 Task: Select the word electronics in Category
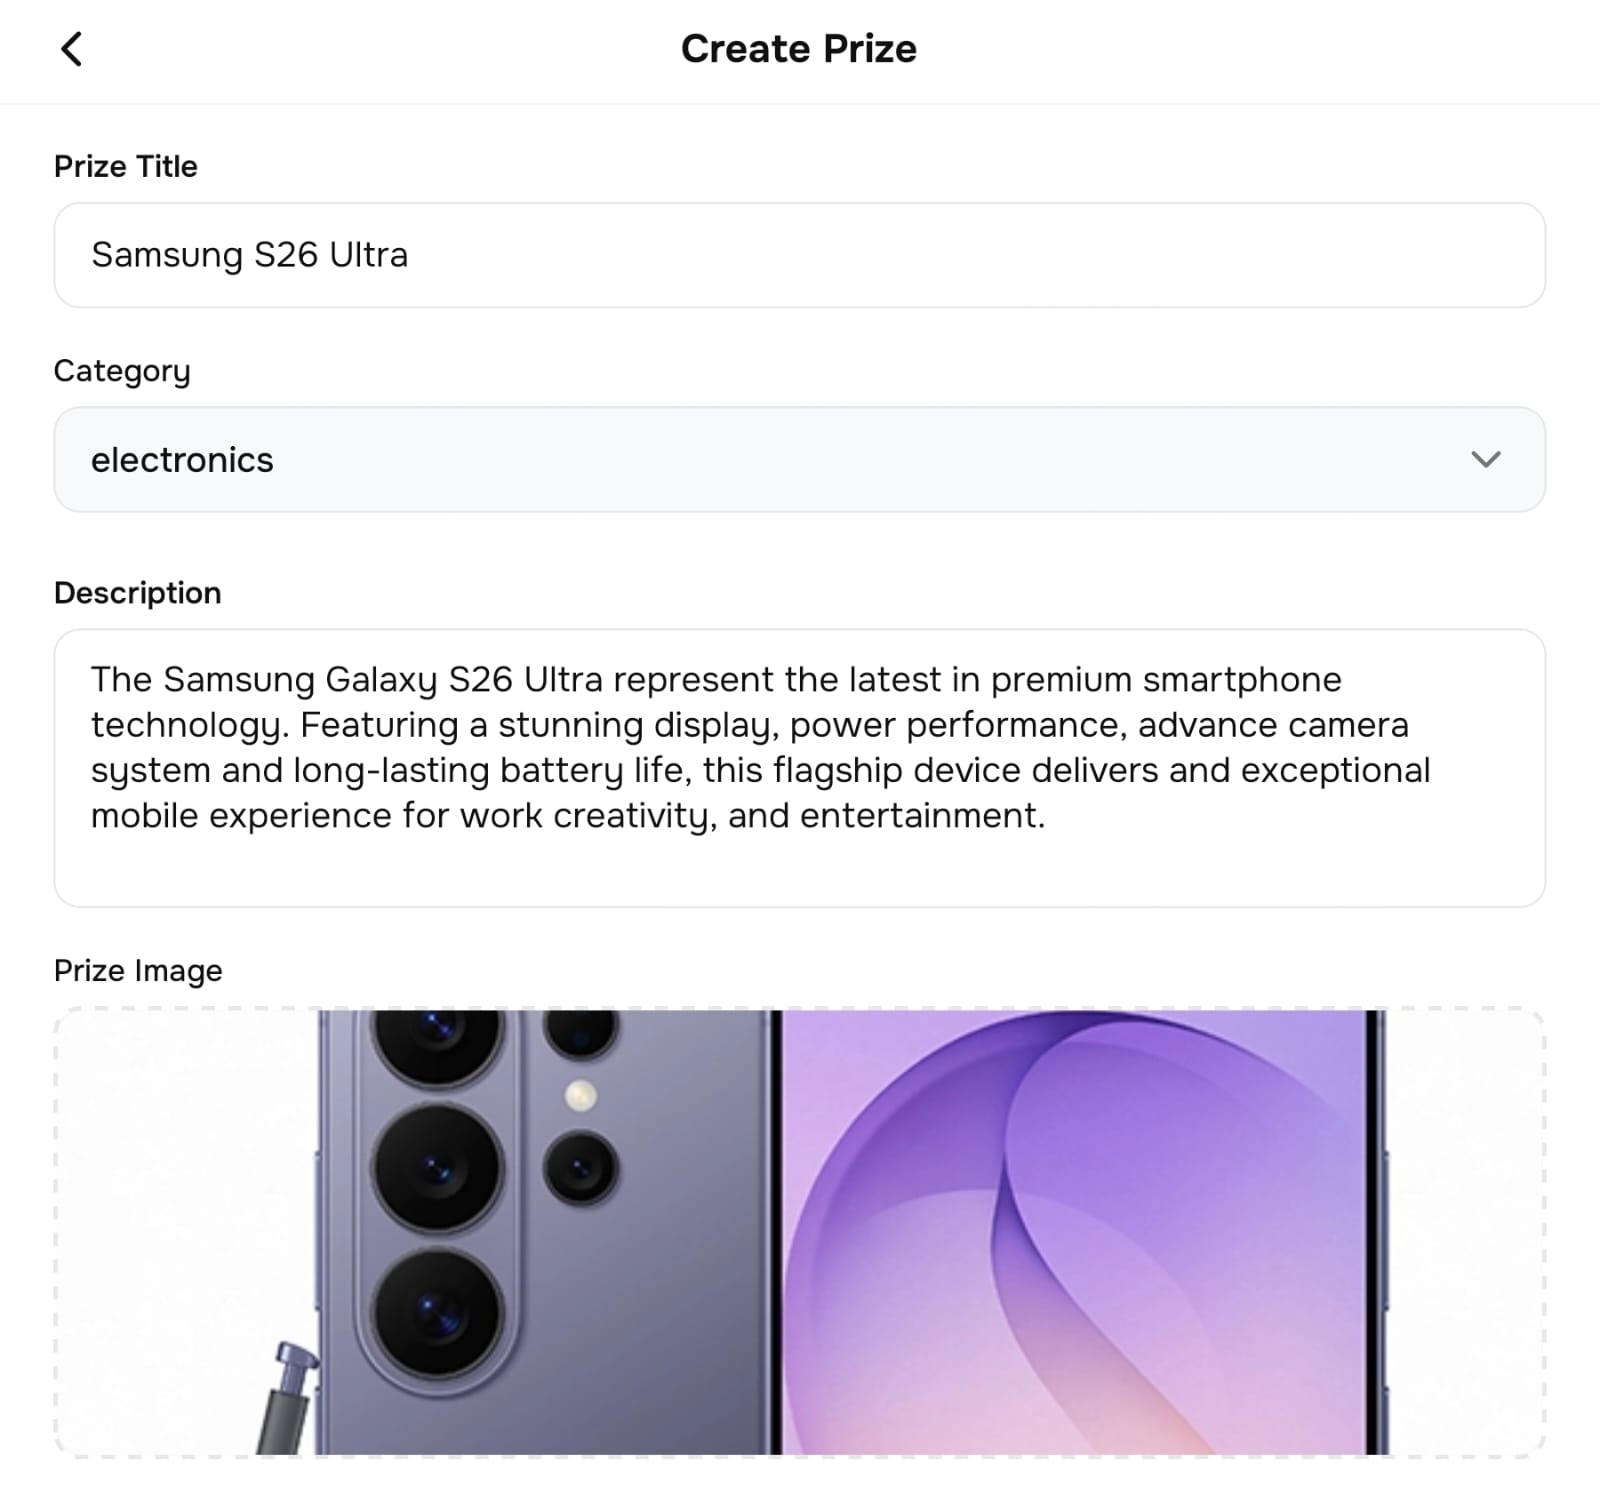coord(182,460)
